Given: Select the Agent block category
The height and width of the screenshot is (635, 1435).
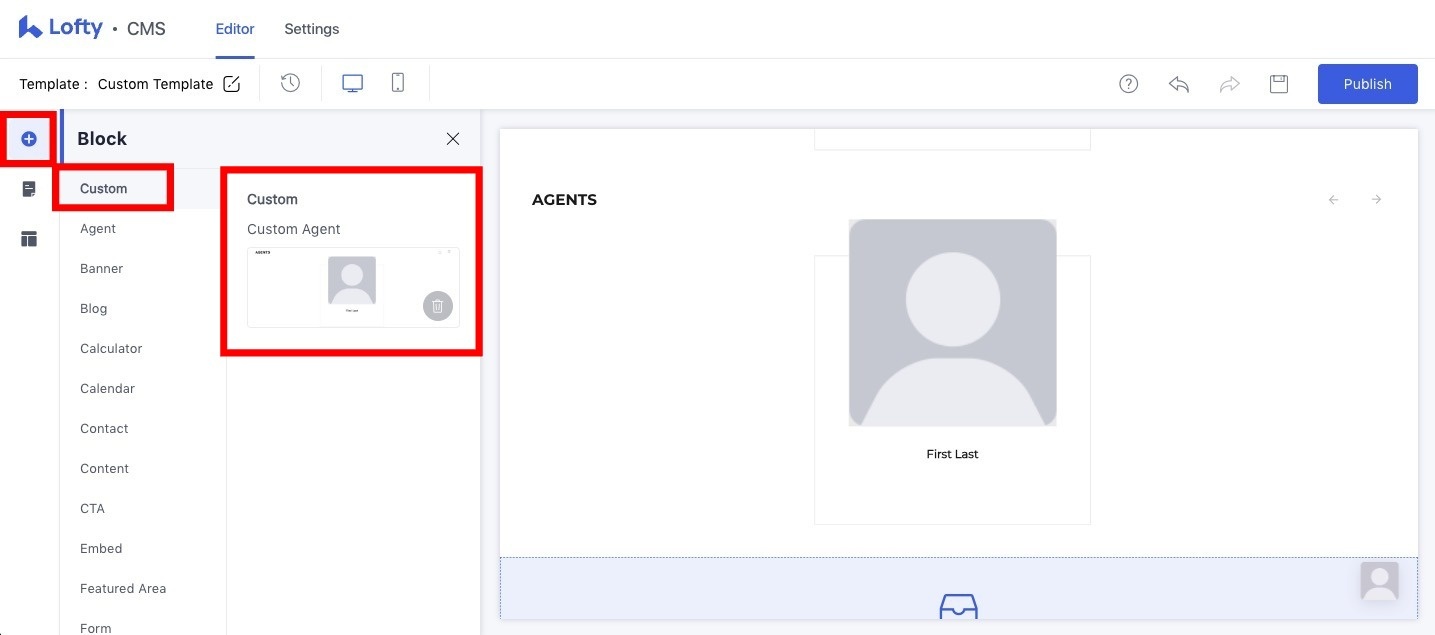Looking at the screenshot, I should point(98,229).
